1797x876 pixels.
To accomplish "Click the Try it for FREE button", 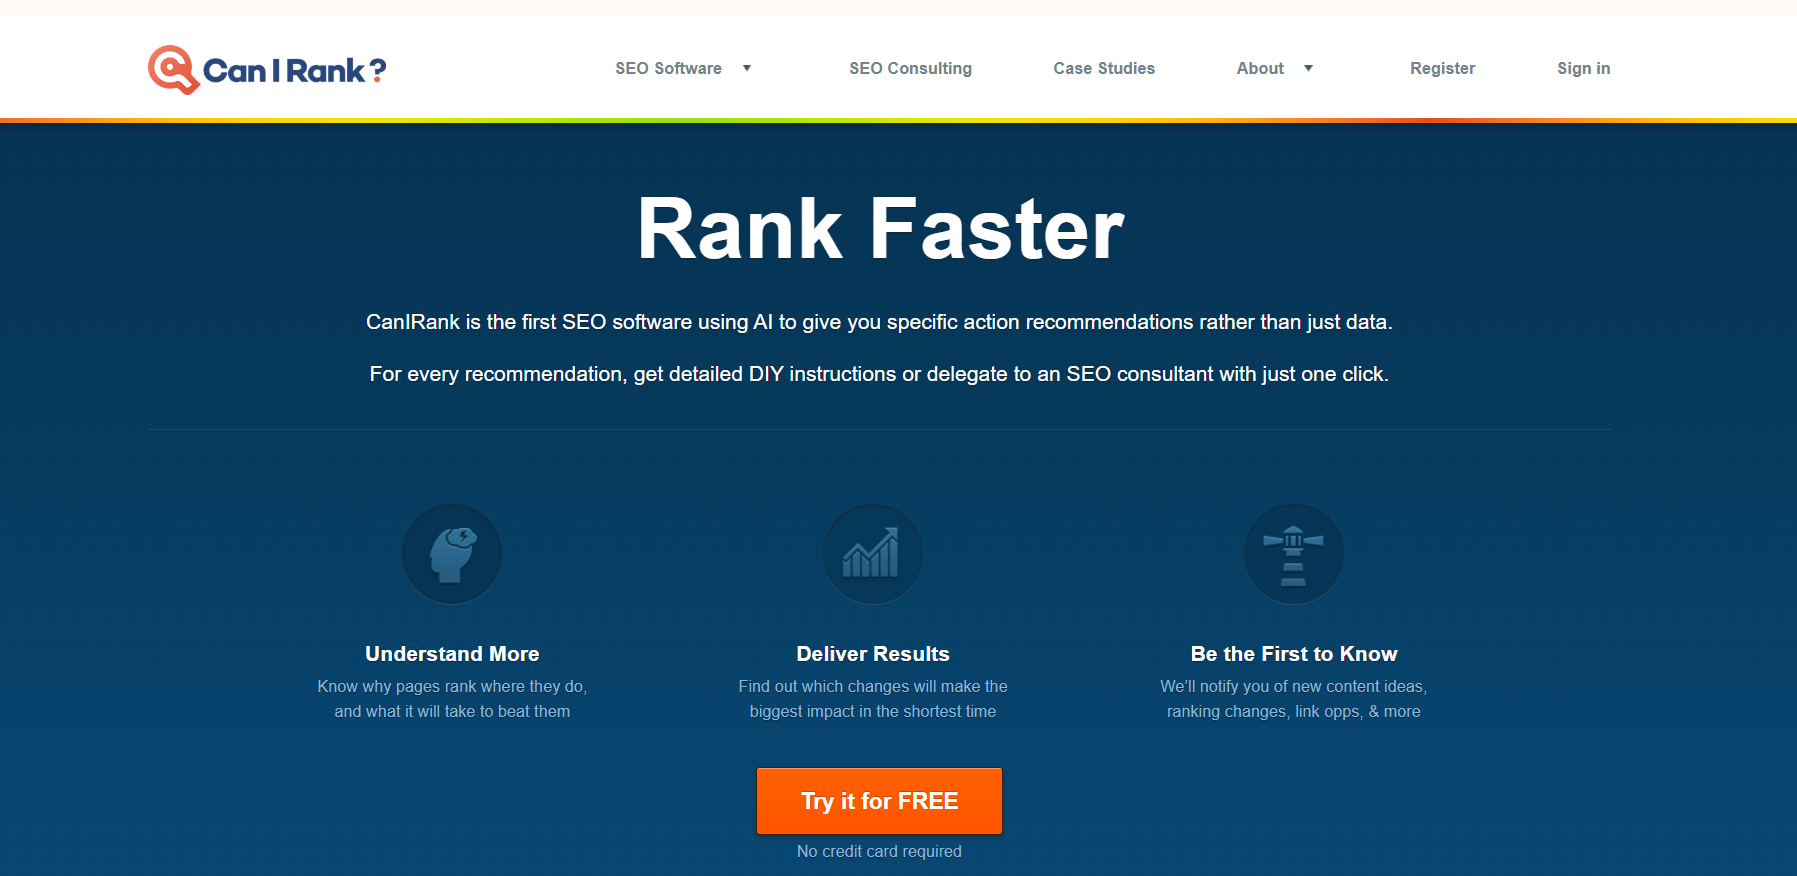I will [879, 801].
